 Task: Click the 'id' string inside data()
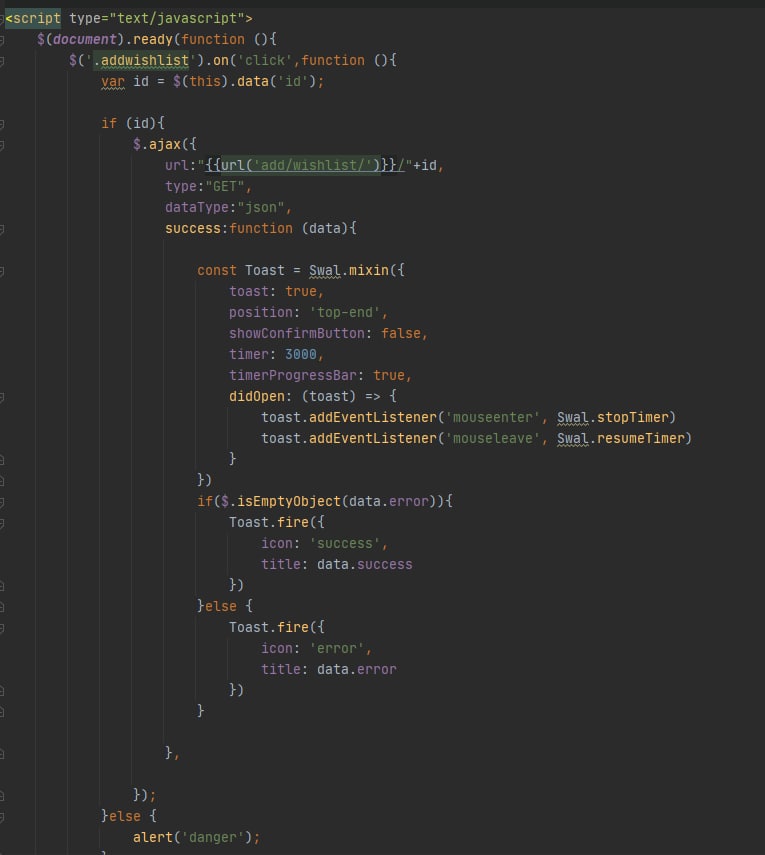(x=293, y=82)
